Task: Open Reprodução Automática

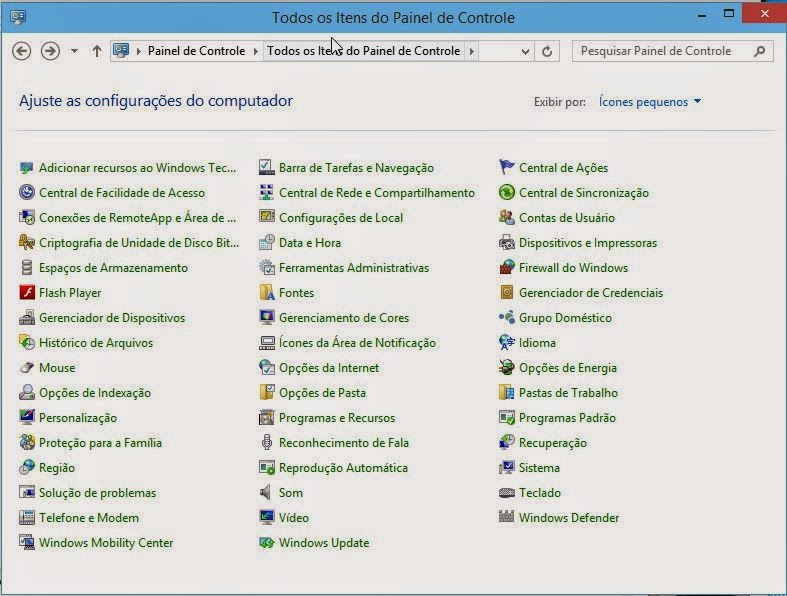Action: pyautogui.click(x=343, y=467)
